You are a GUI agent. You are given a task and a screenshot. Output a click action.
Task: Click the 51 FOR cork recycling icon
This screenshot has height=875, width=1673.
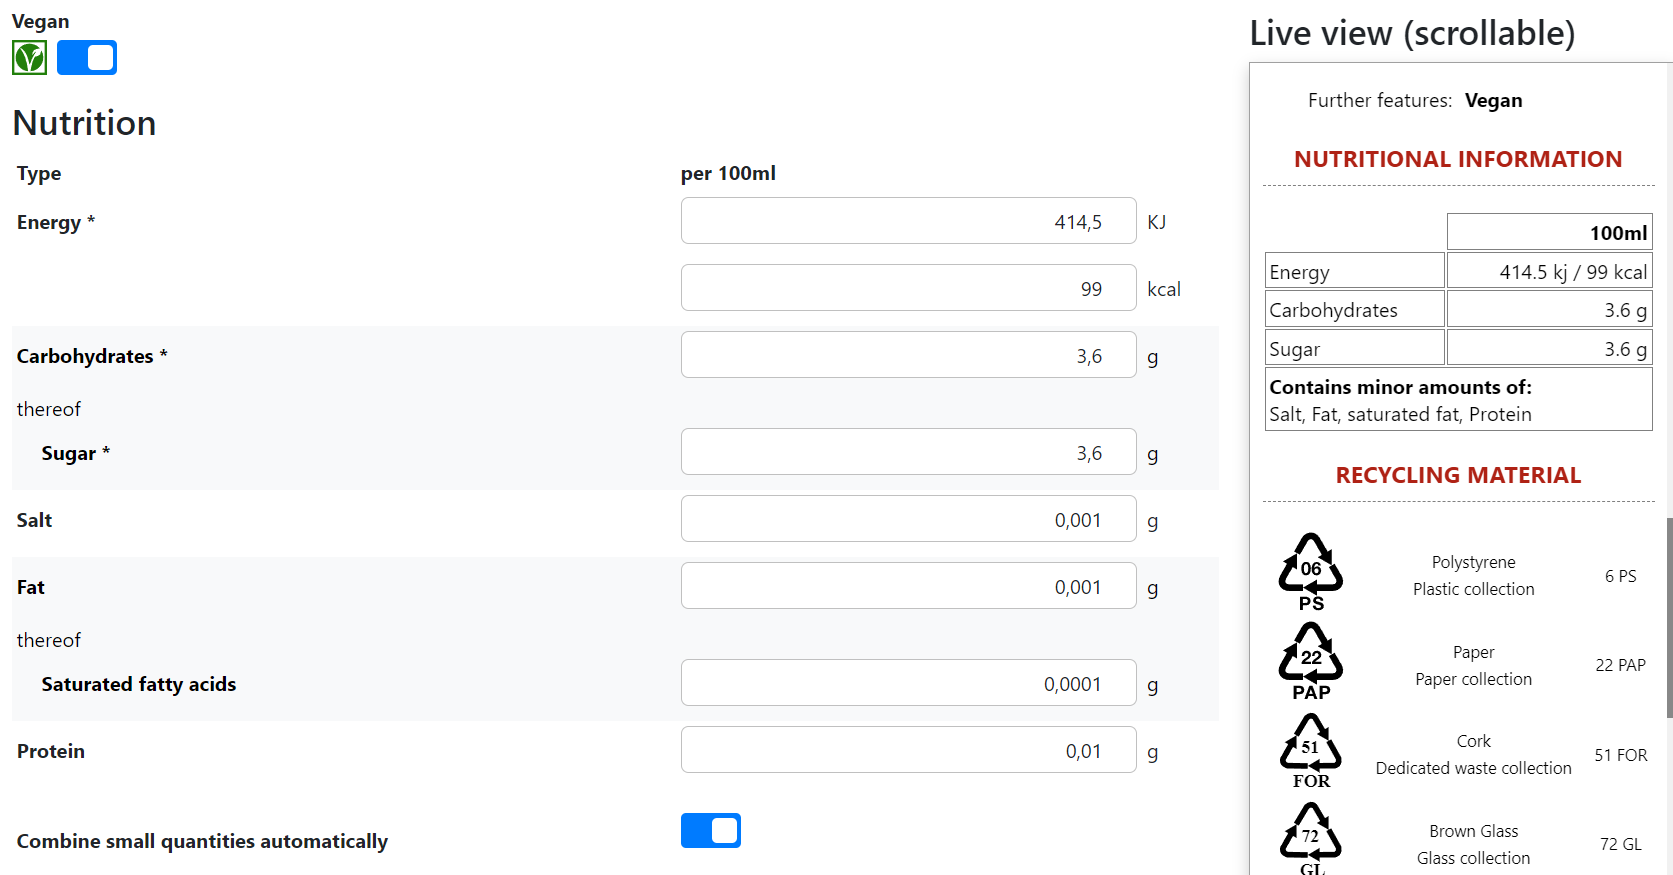[1311, 750]
